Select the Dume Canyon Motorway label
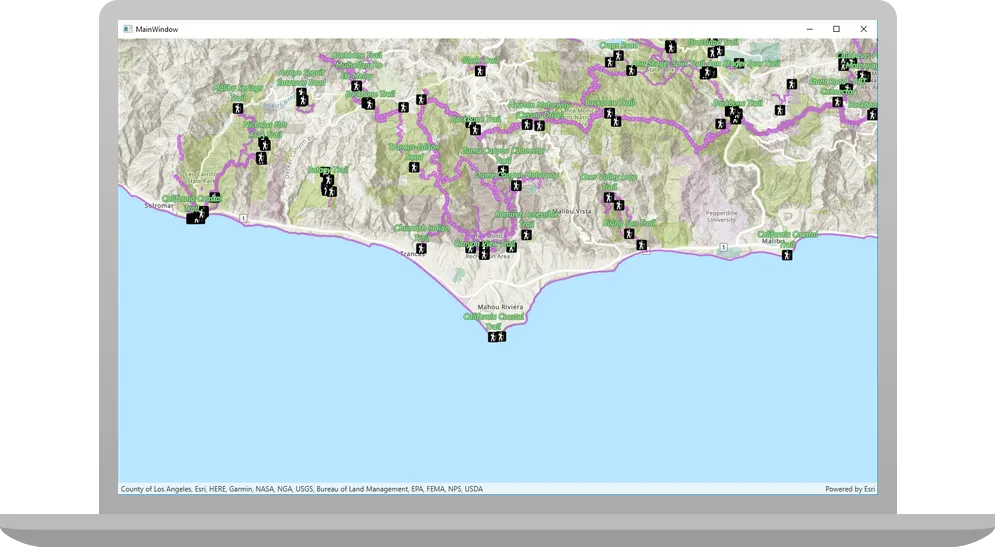Screen dimensions: 995x547 click(x=517, y=175)
